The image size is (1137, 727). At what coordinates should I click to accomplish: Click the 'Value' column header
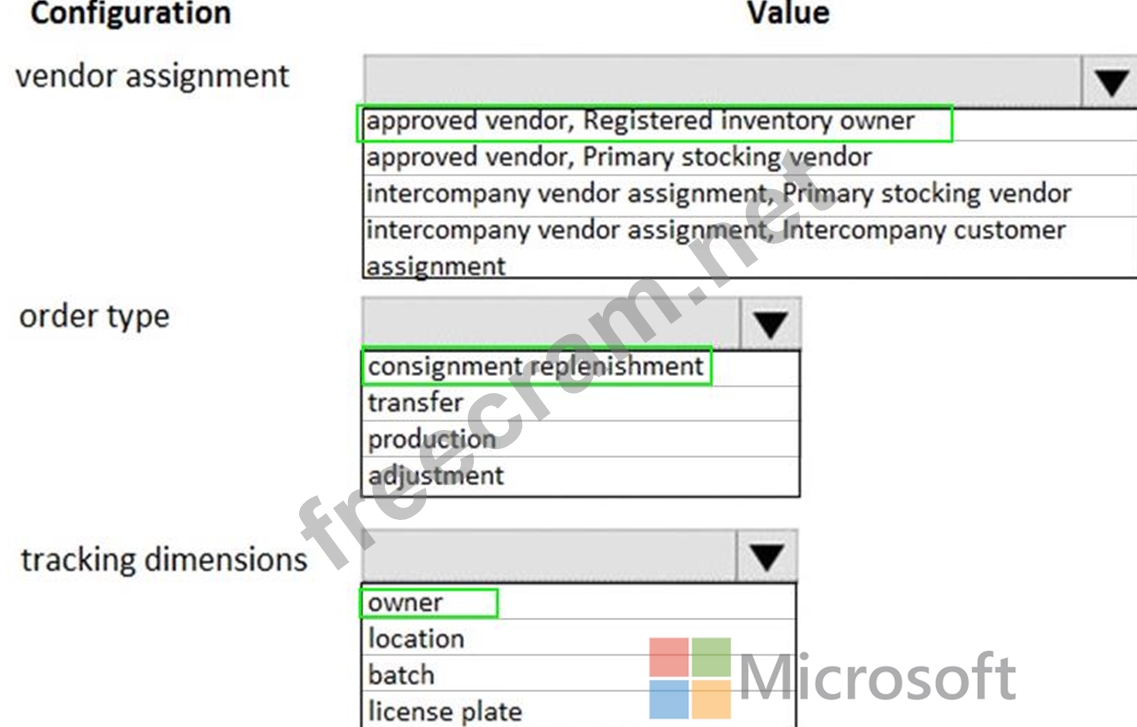[788, 13]
